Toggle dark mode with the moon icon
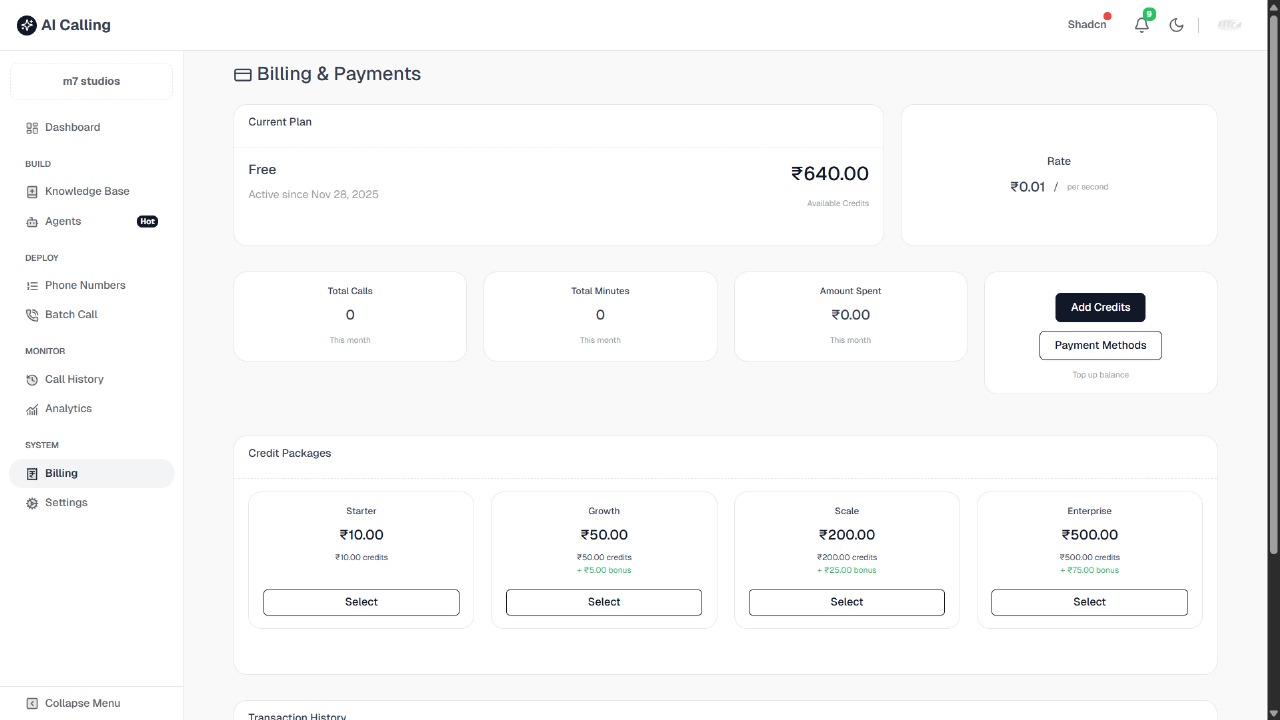The height and width of the screenshot is (720, 1280). click(x=1176, y=24)
